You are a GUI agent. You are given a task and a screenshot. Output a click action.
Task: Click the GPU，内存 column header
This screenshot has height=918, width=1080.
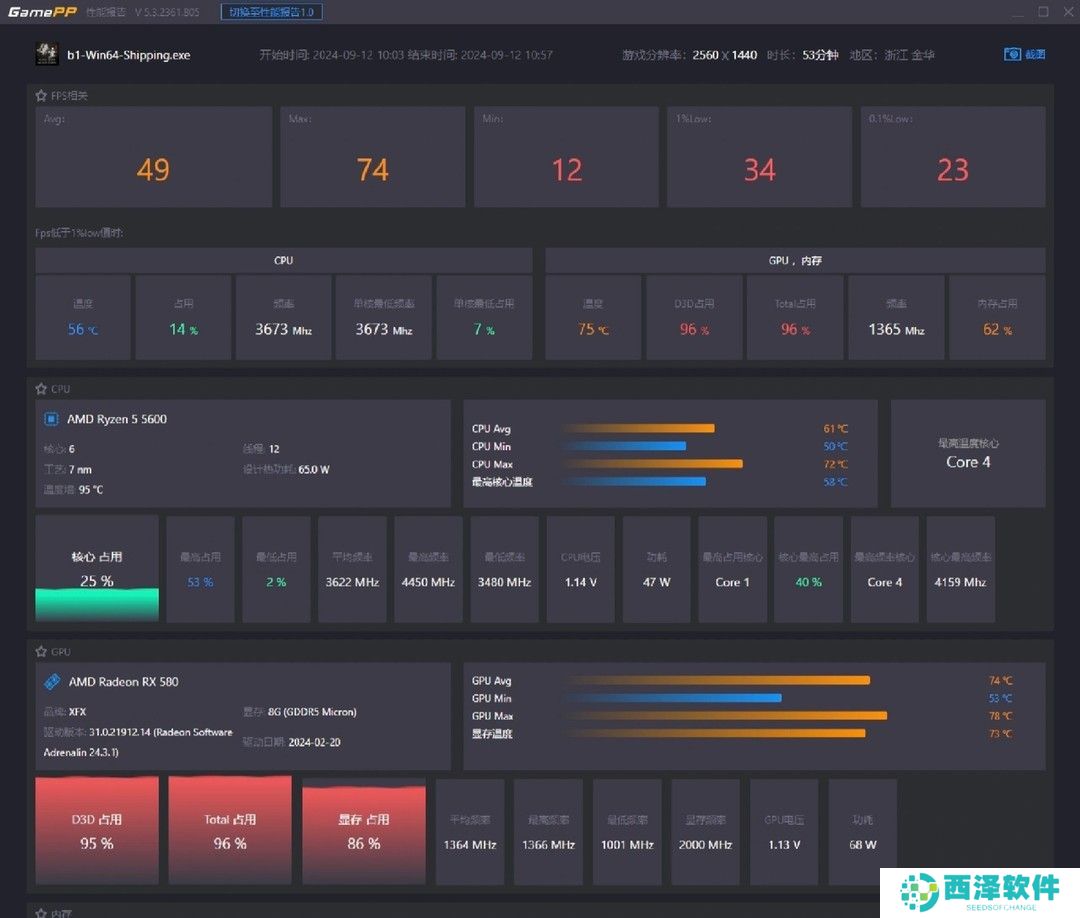[795, 260]
